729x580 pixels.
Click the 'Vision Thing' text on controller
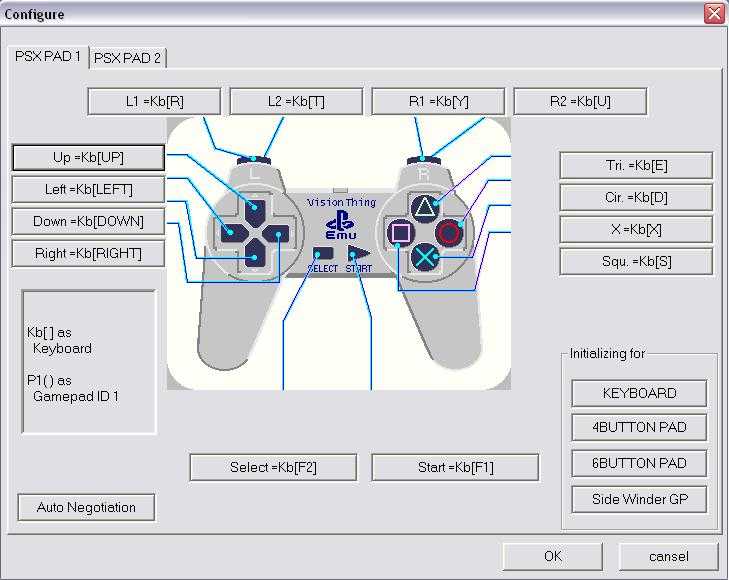click(342, 202)
